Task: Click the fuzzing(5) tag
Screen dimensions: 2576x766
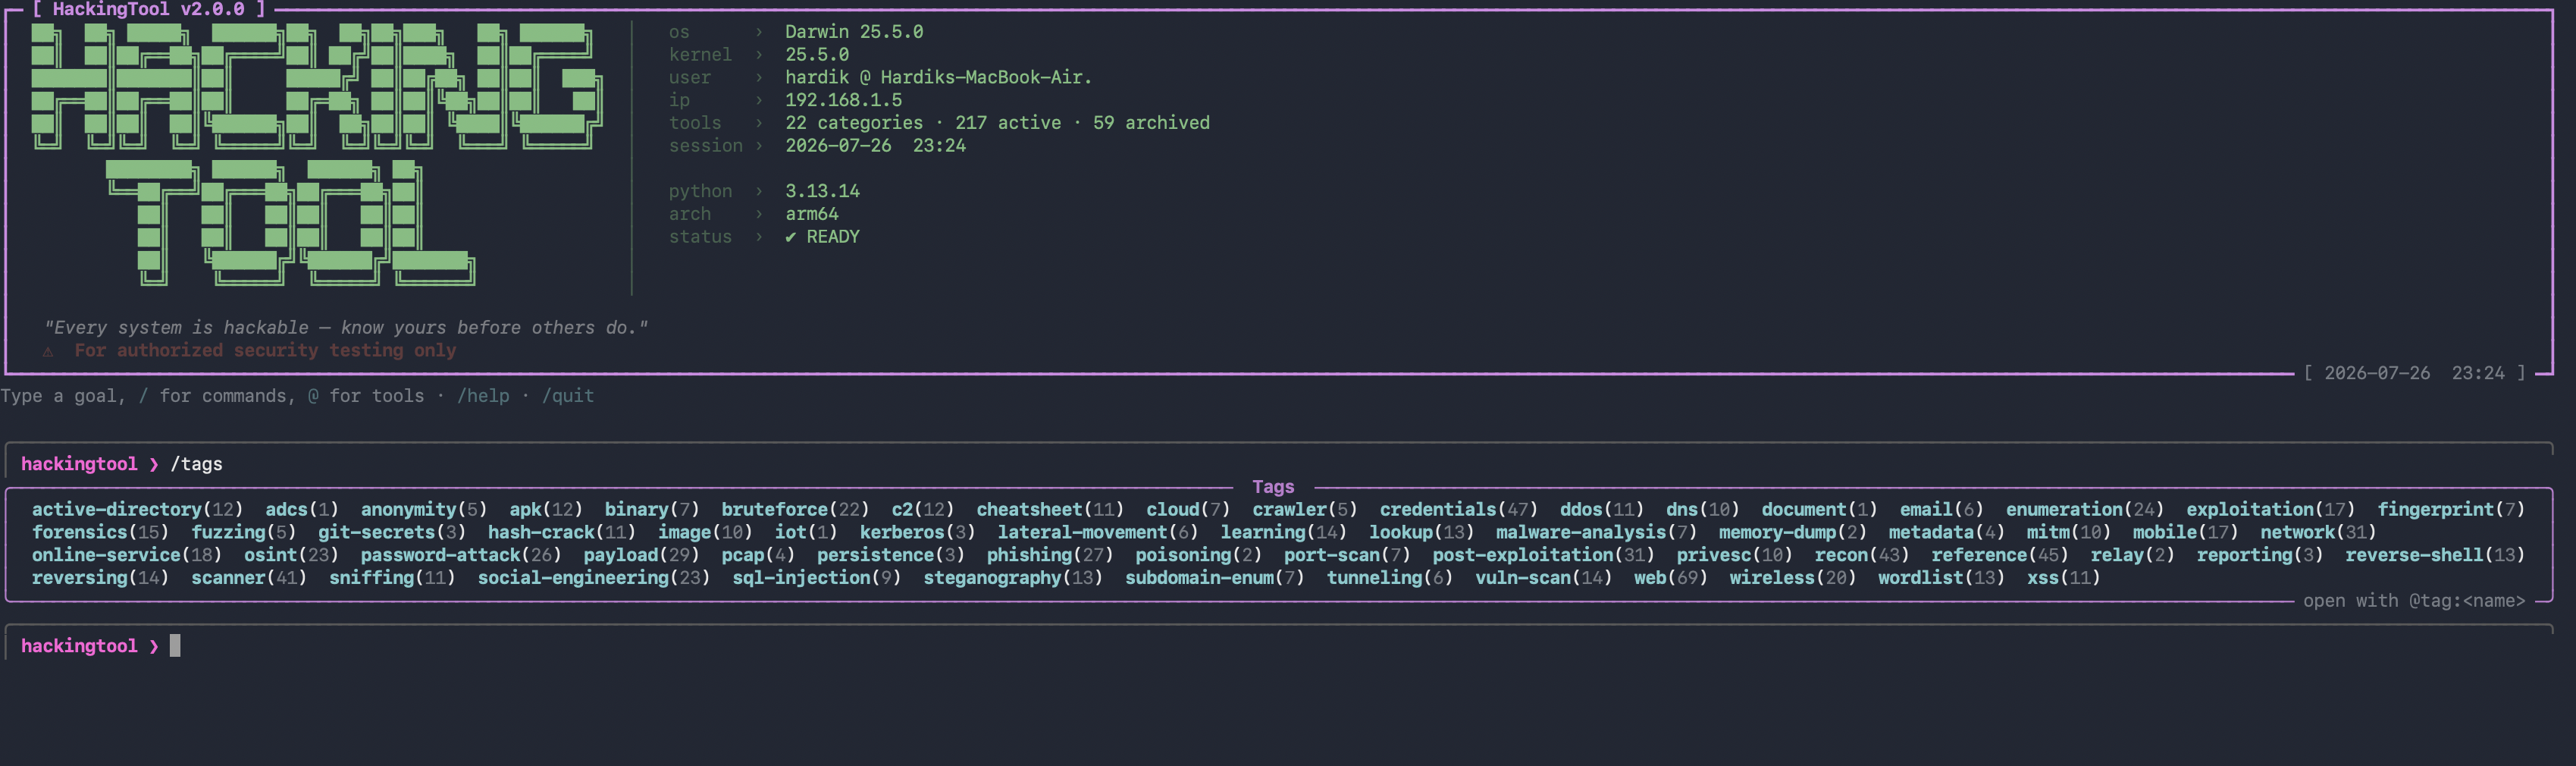Action: pyautogui.click(x=243, y=532)
